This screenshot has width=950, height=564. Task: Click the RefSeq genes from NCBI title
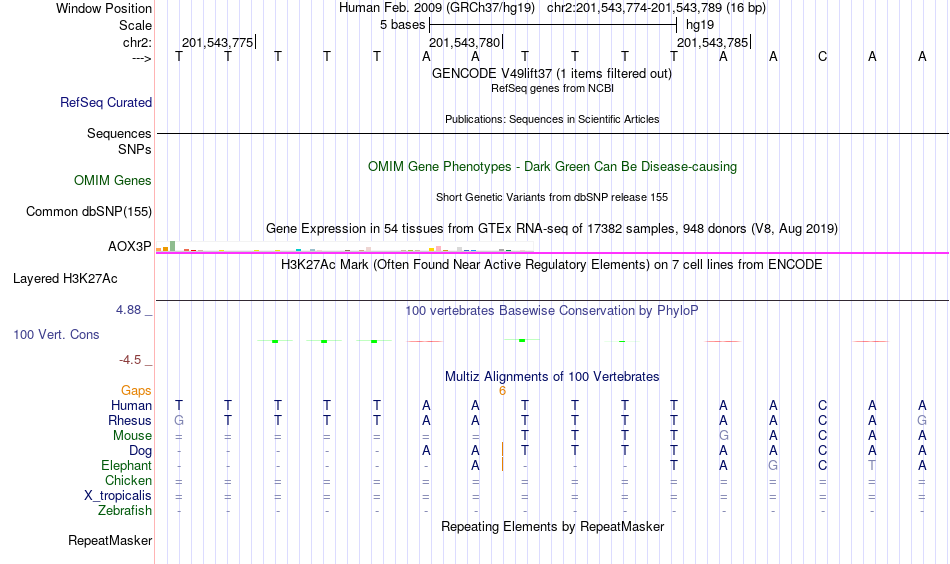pos(552,88)
